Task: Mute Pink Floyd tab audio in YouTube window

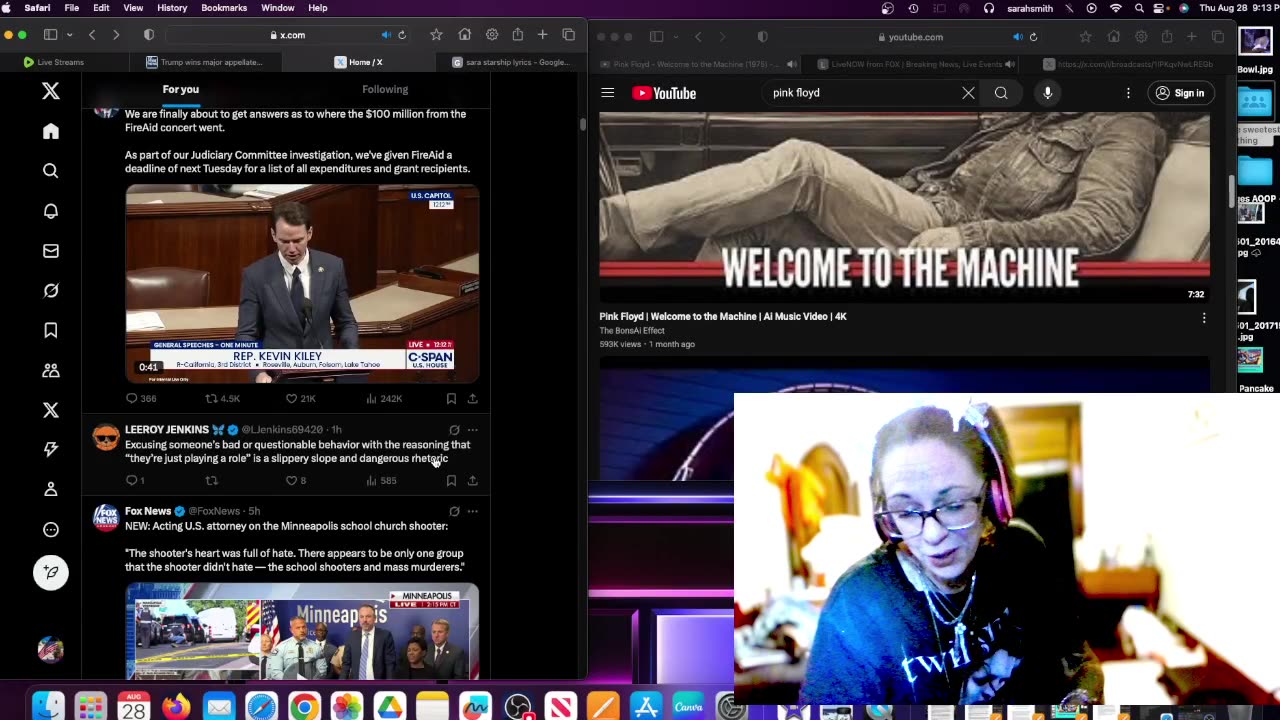Action: [792, 64]
